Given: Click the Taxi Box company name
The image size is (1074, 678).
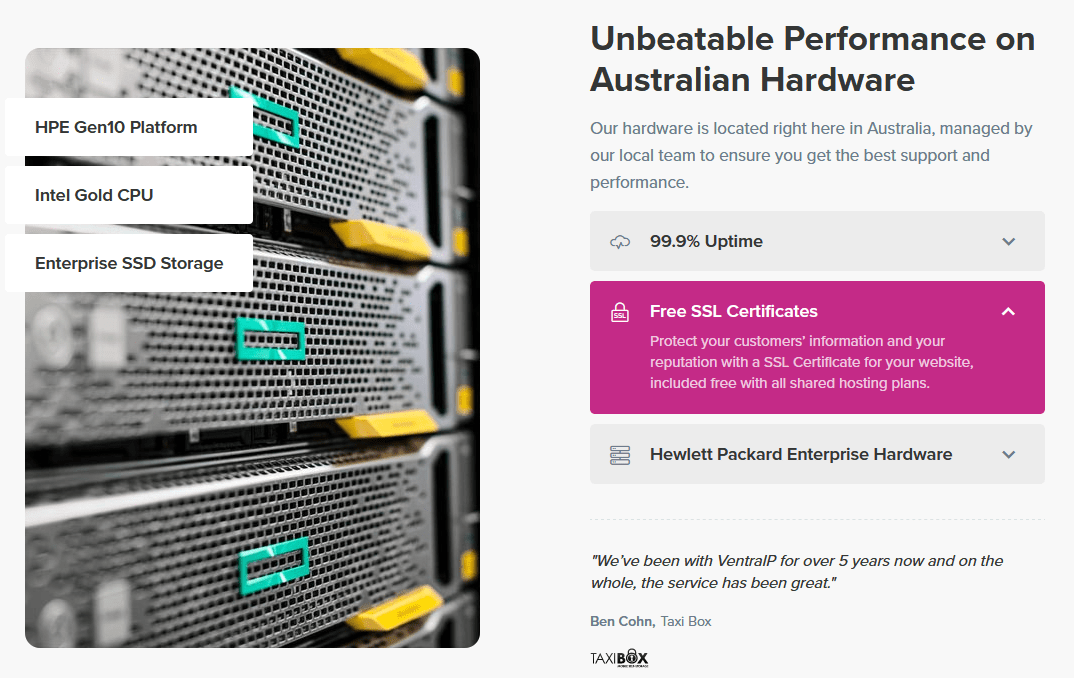Looking at the screenshot, I should [x=686, y=621].
